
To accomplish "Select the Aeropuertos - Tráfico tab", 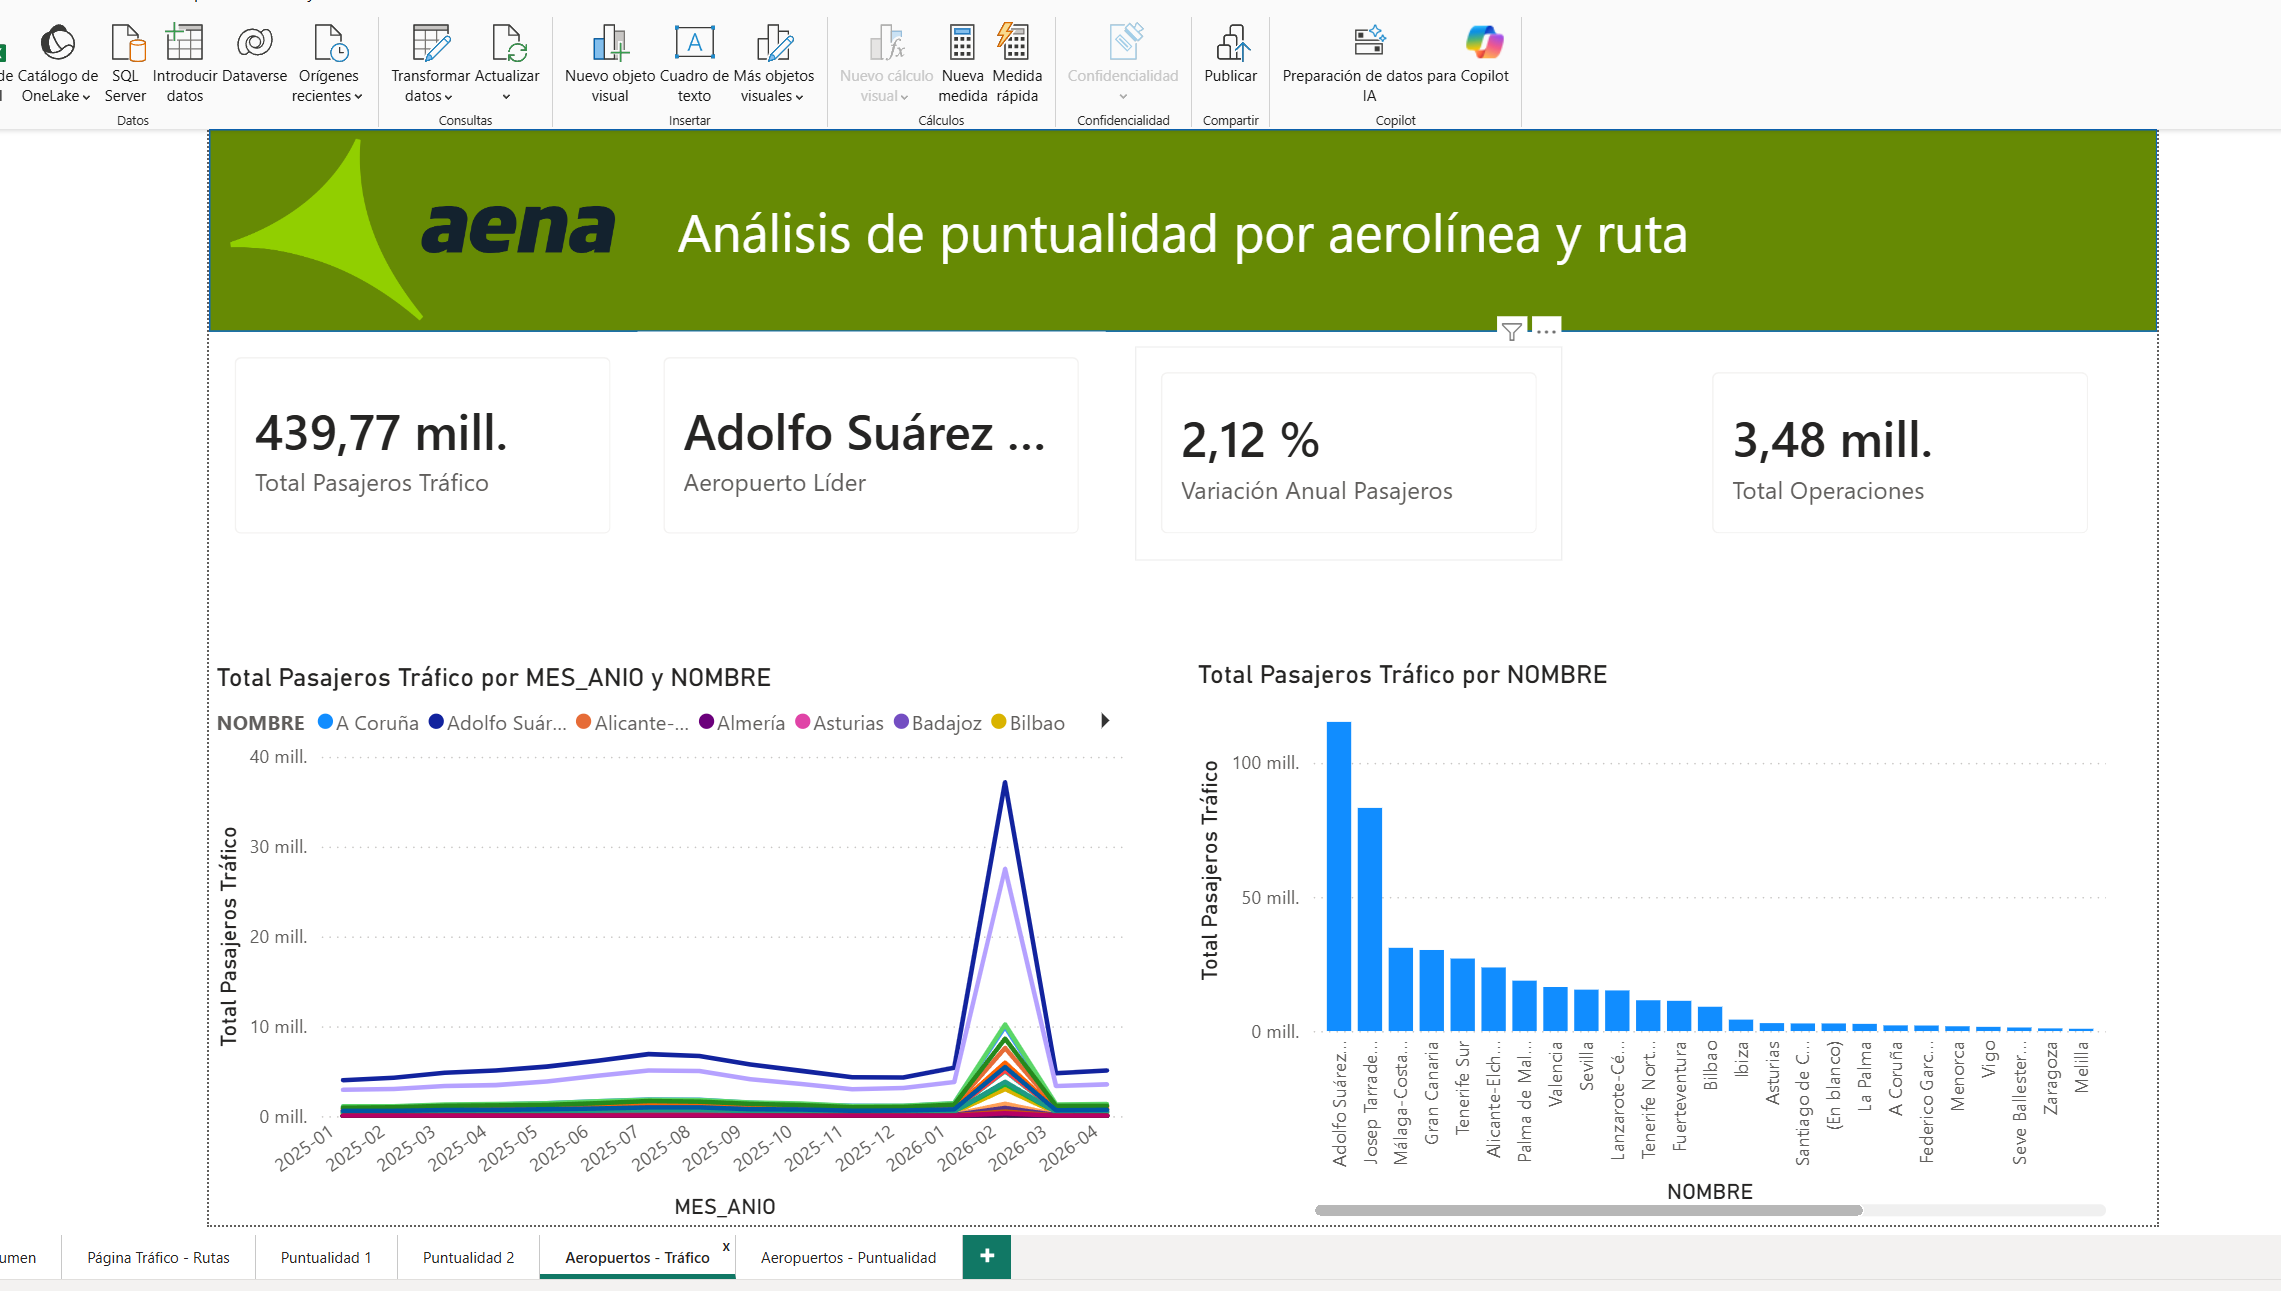I will (x=637, y=1258).
